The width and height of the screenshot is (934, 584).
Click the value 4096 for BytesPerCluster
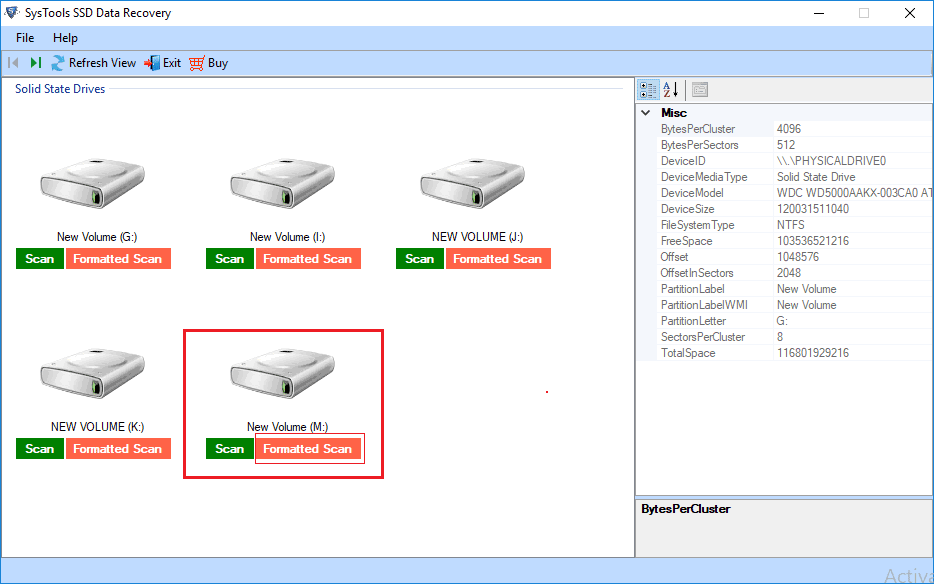coord(789,129)
